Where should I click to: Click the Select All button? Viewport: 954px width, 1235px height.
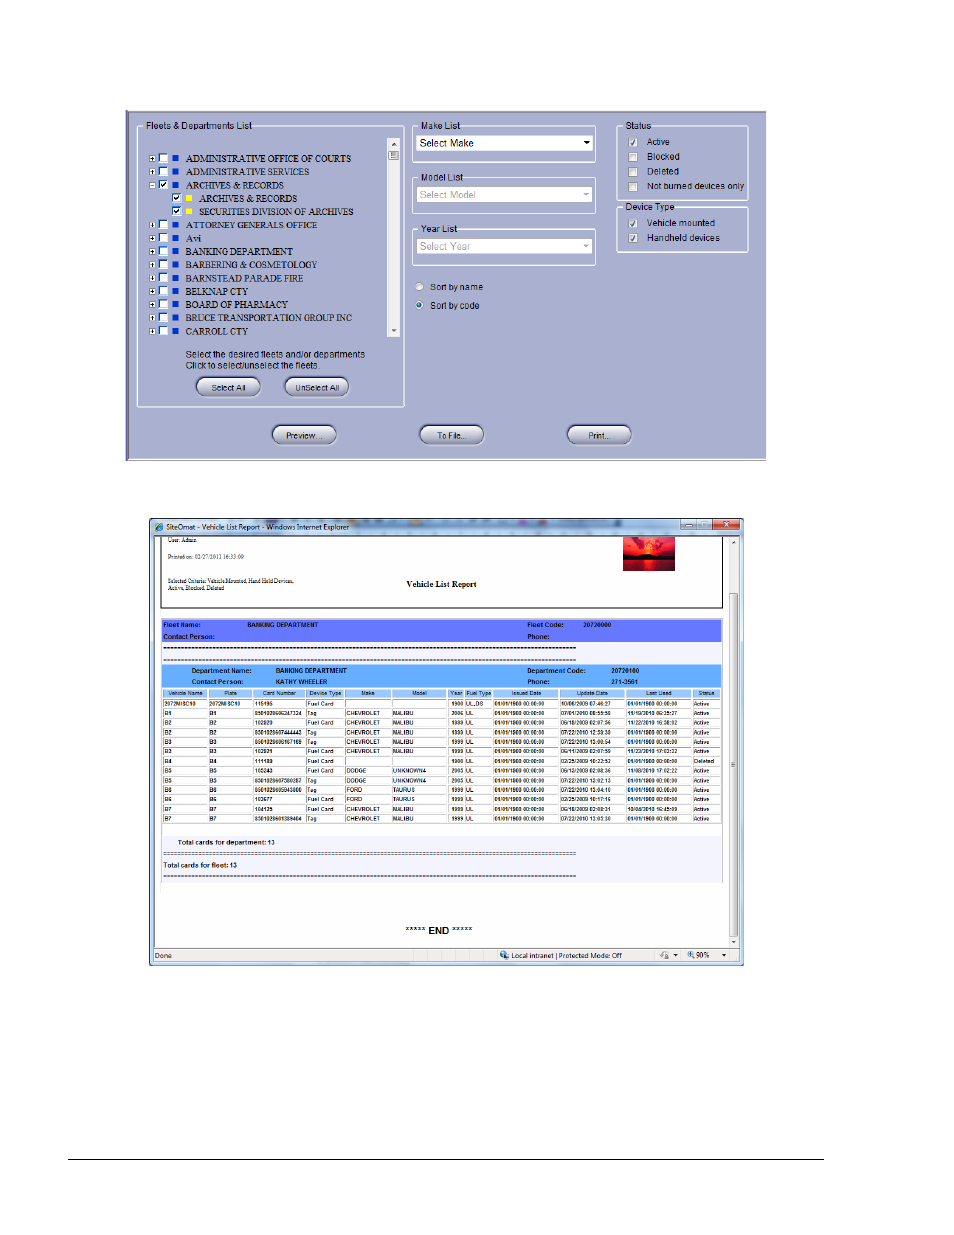click(228, 387)
